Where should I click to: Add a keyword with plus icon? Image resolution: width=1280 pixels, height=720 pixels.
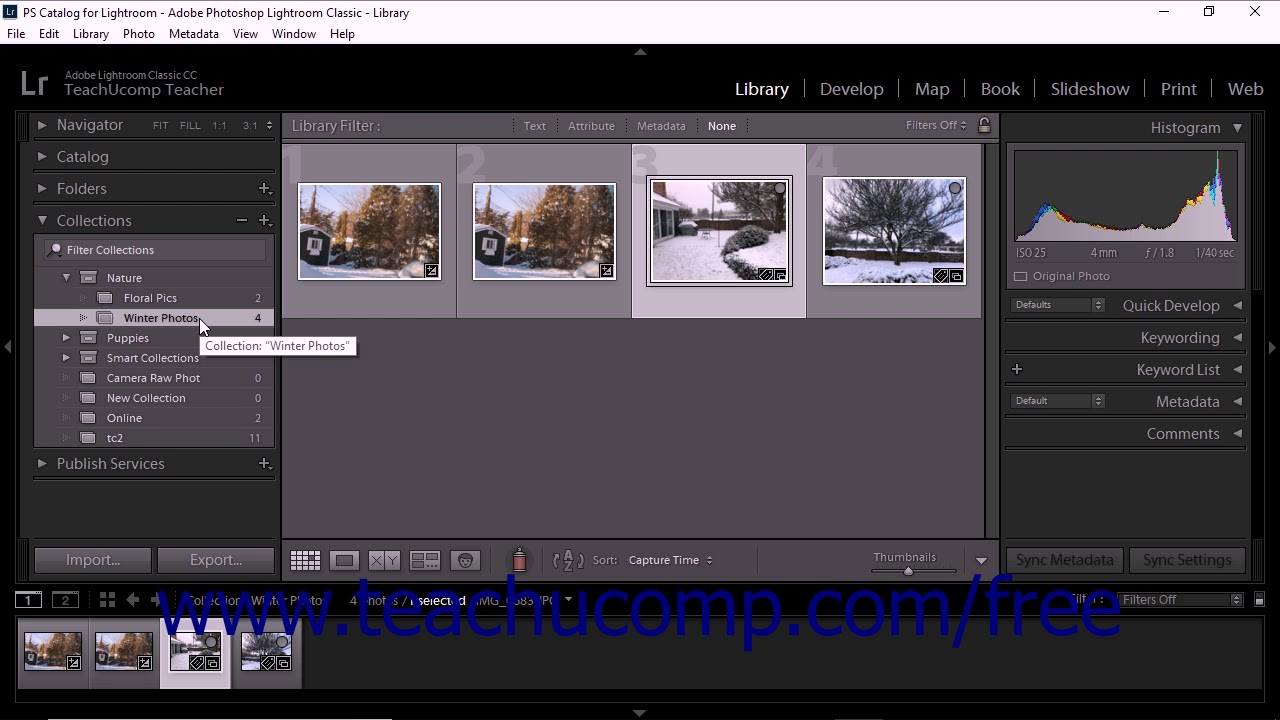pos(1017,369)
